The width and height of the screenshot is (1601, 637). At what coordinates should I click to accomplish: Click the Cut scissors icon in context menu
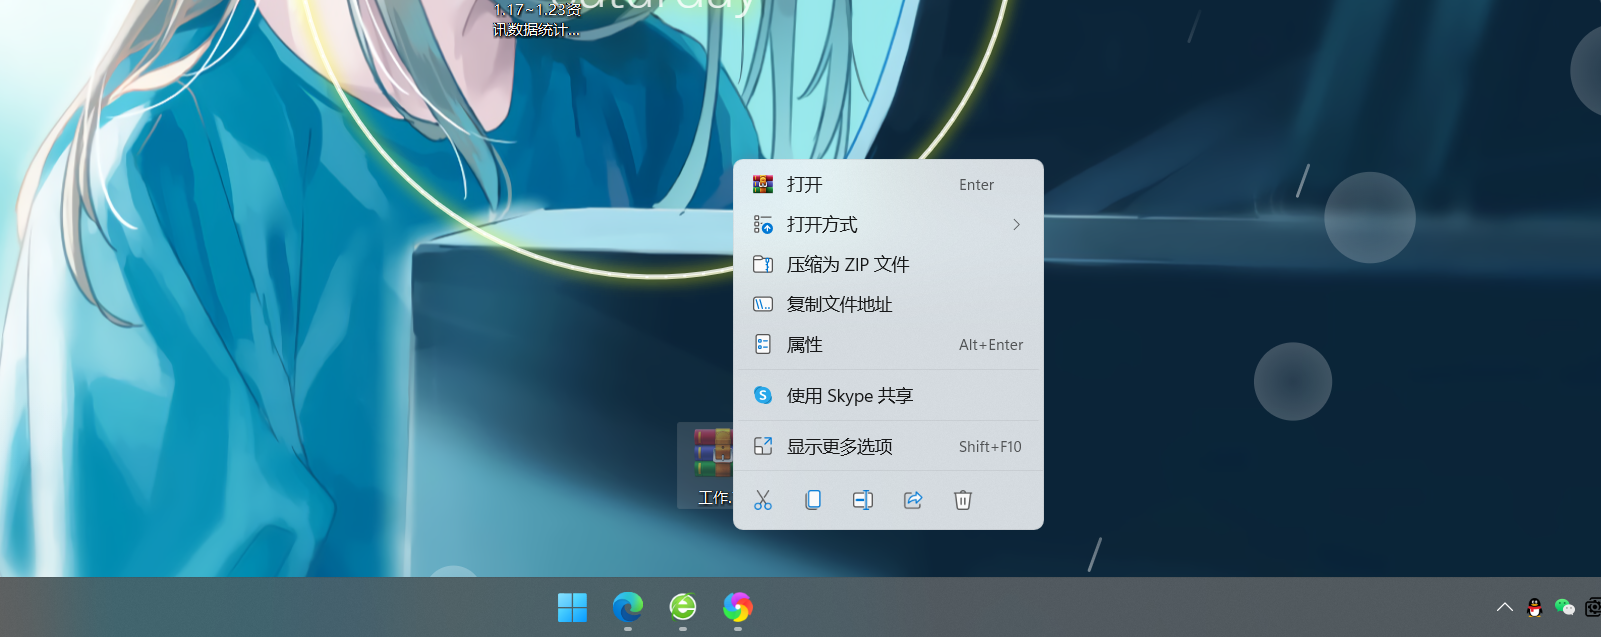[763, 500]
